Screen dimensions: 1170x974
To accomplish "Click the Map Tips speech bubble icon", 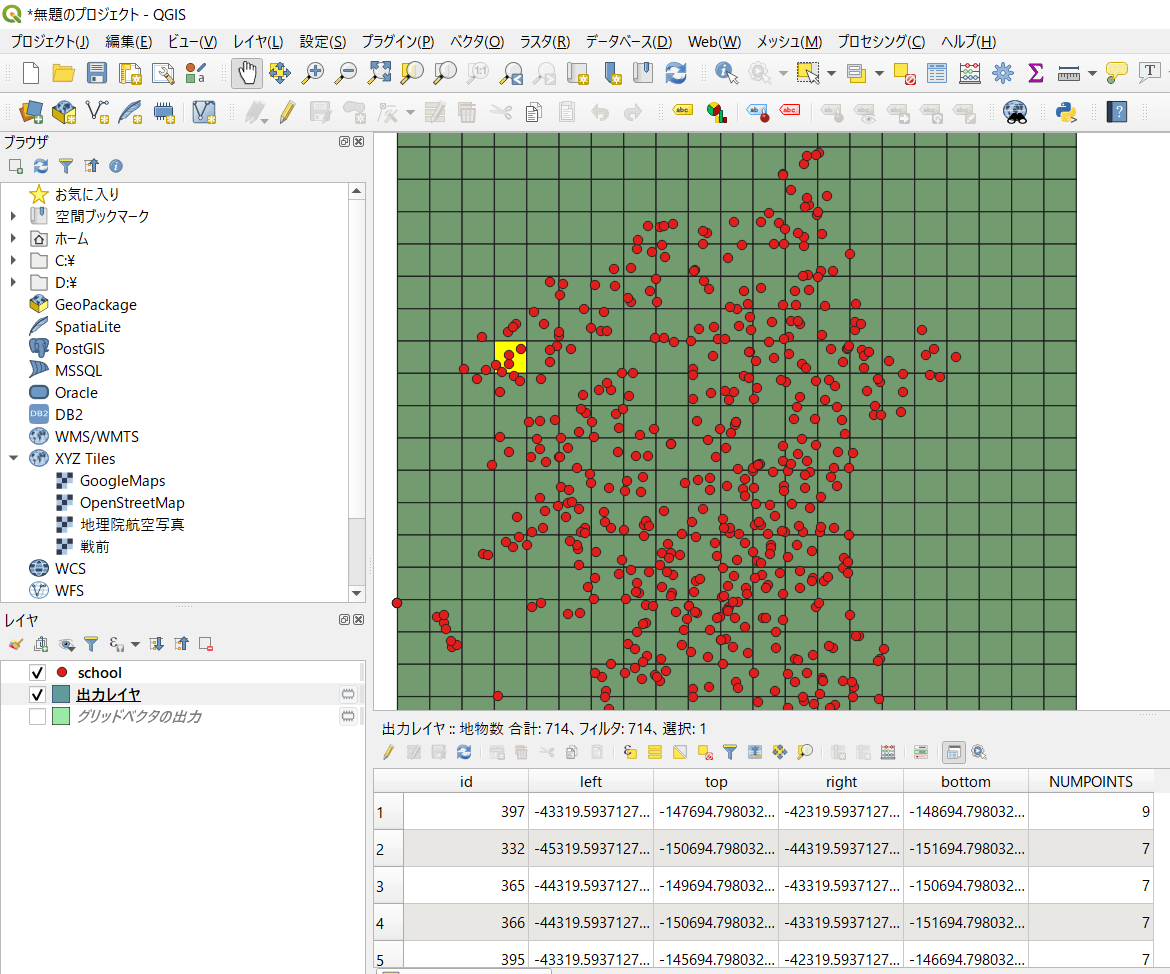I will [x=1116, y=73].
